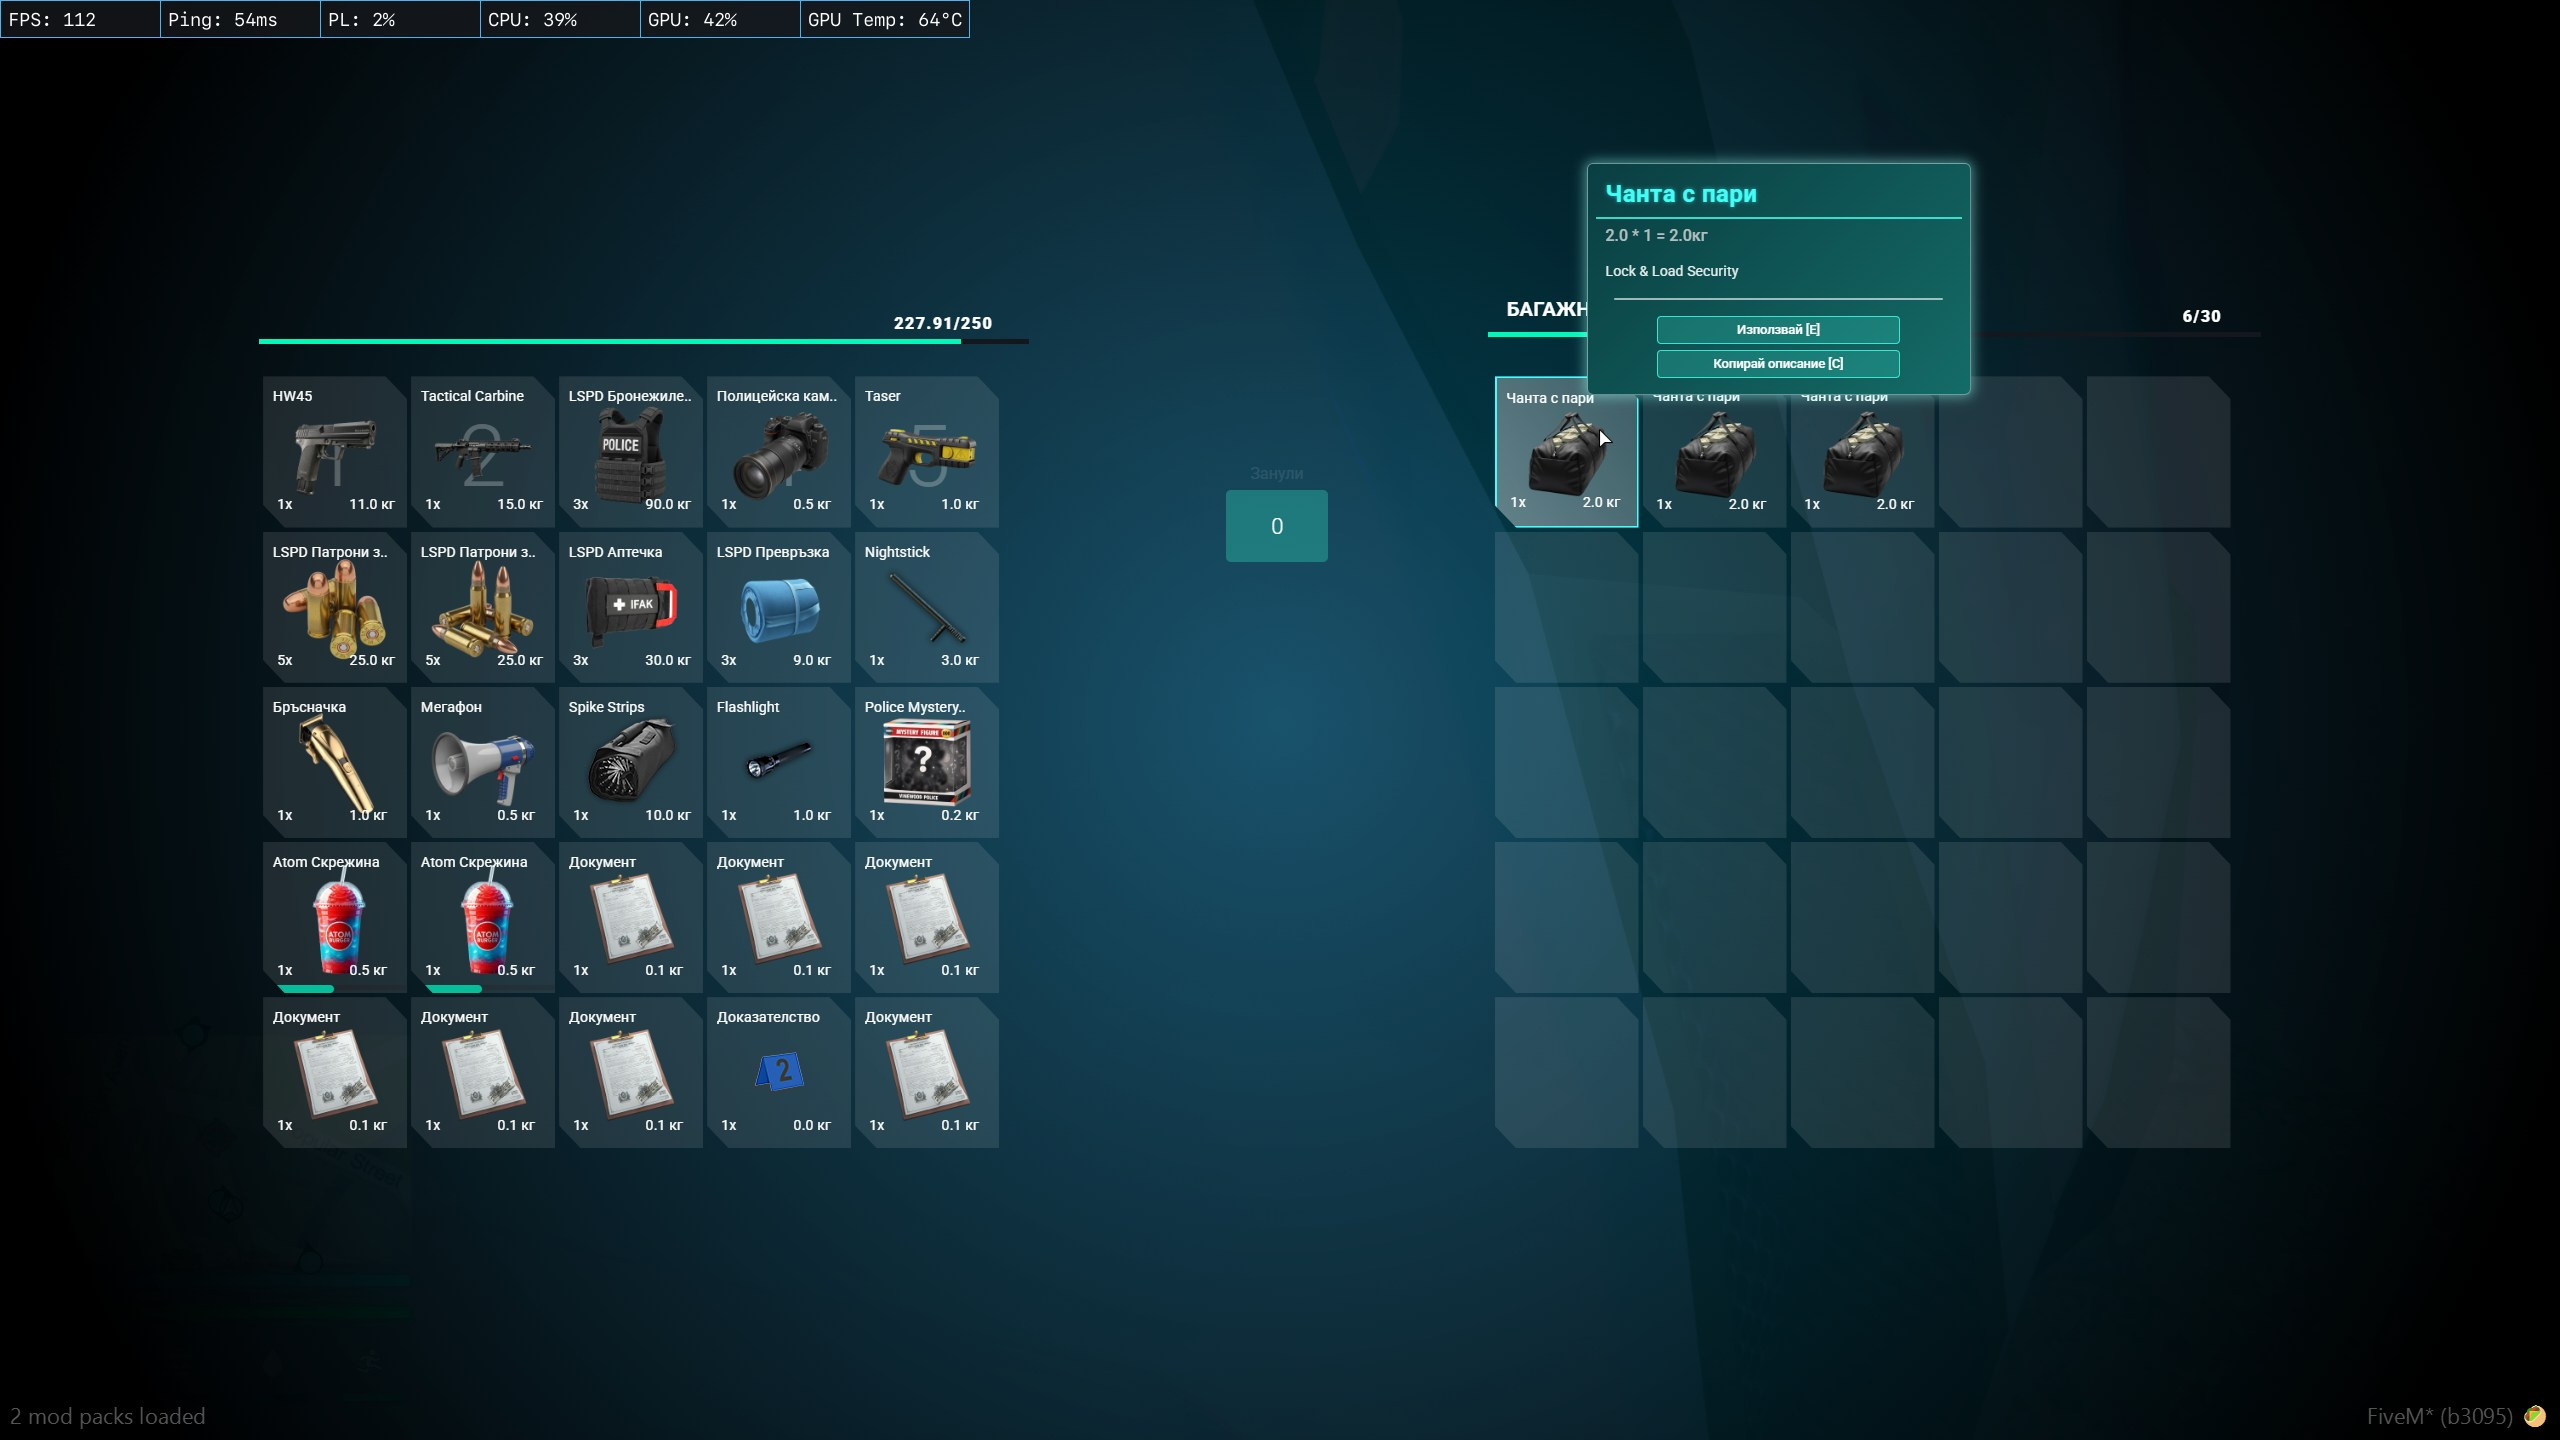Click the amount input field showing 0

click(1276, 526)
